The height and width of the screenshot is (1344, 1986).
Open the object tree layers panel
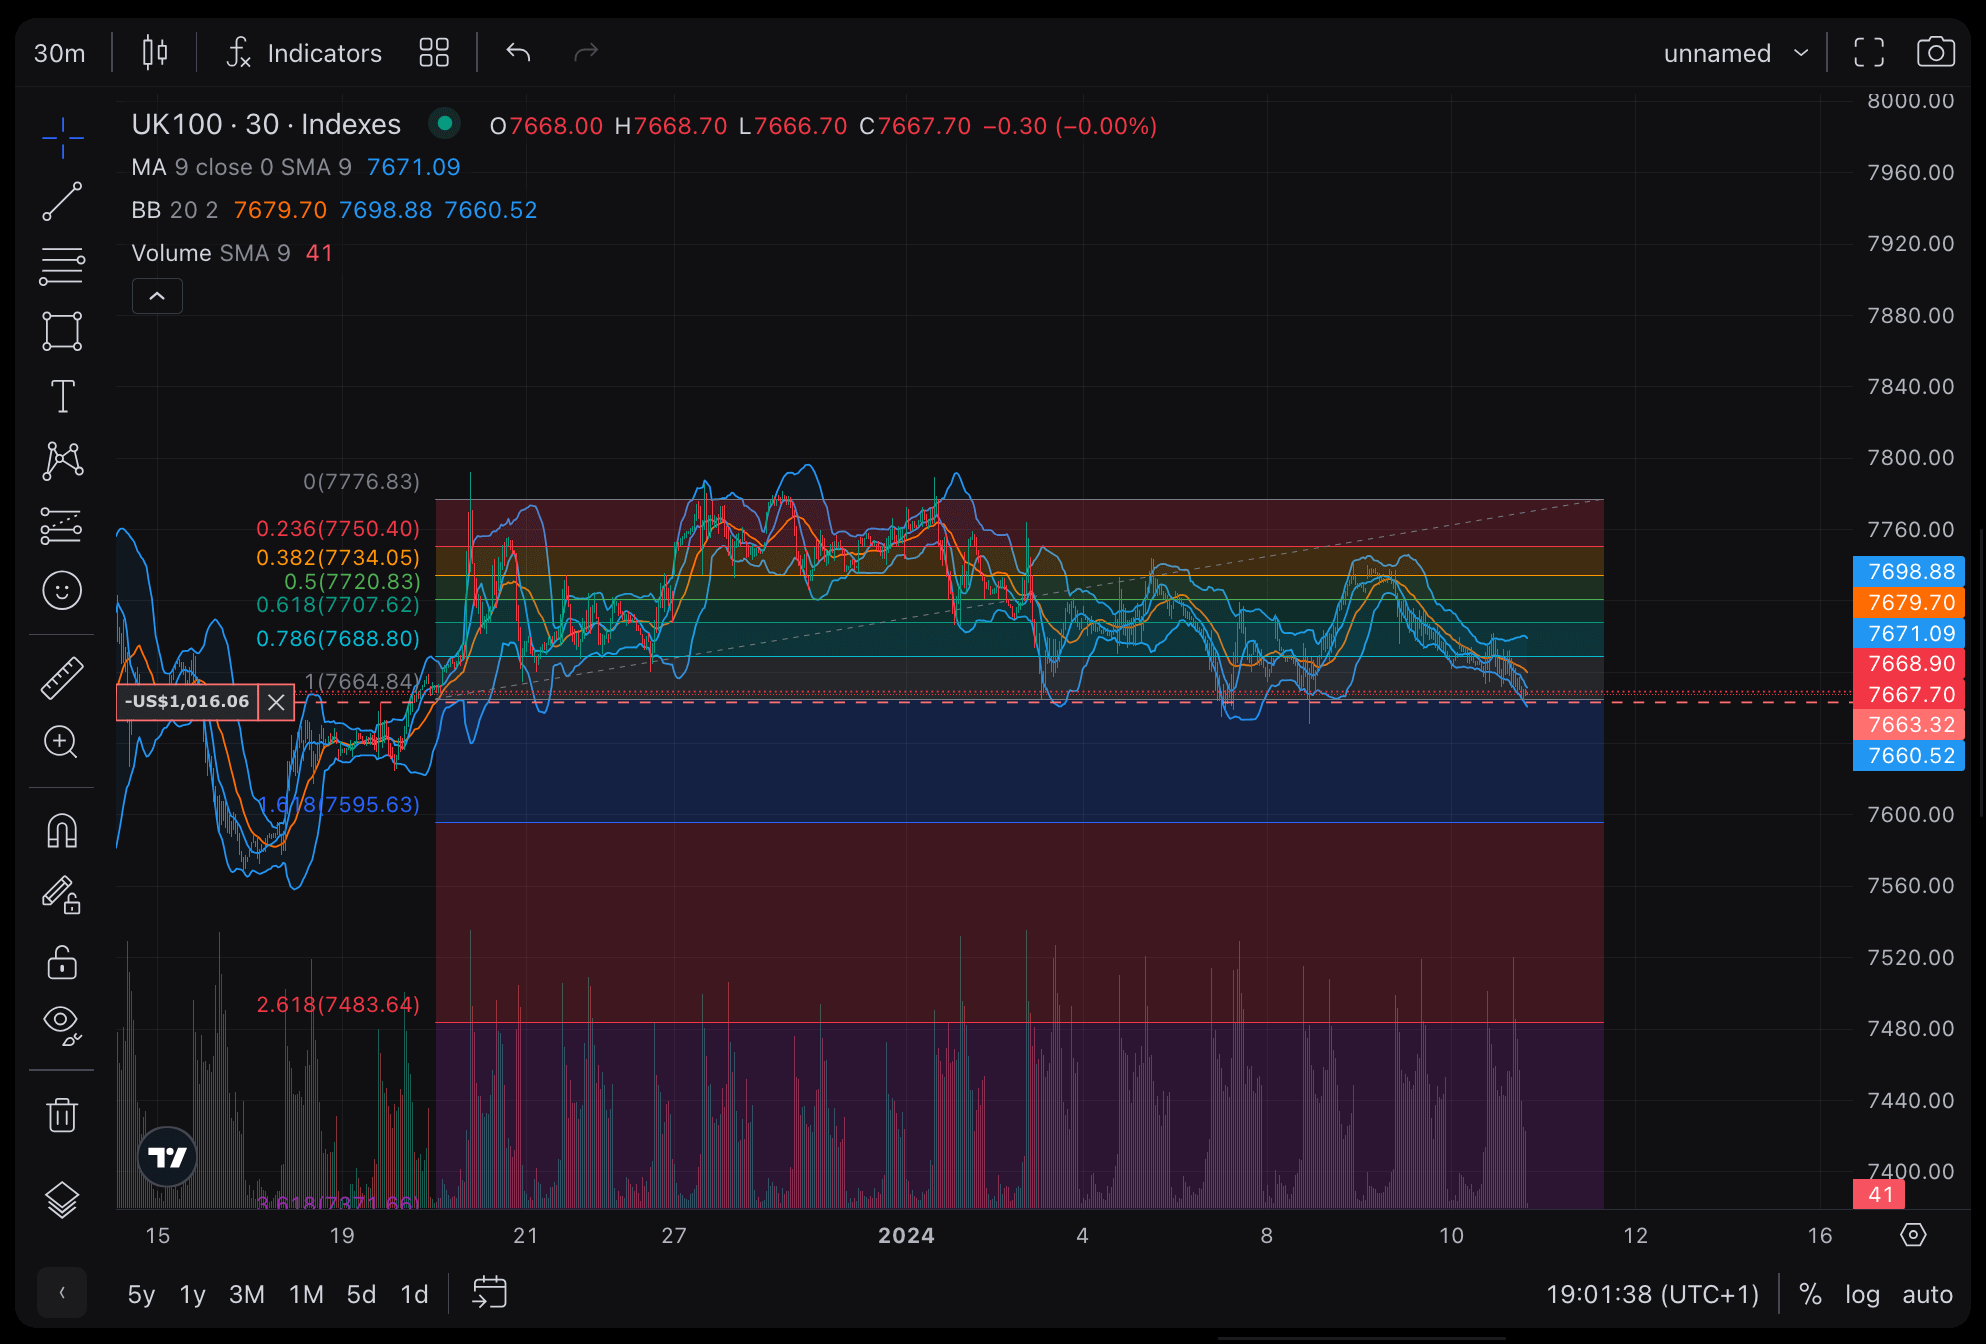[62, 1199]
